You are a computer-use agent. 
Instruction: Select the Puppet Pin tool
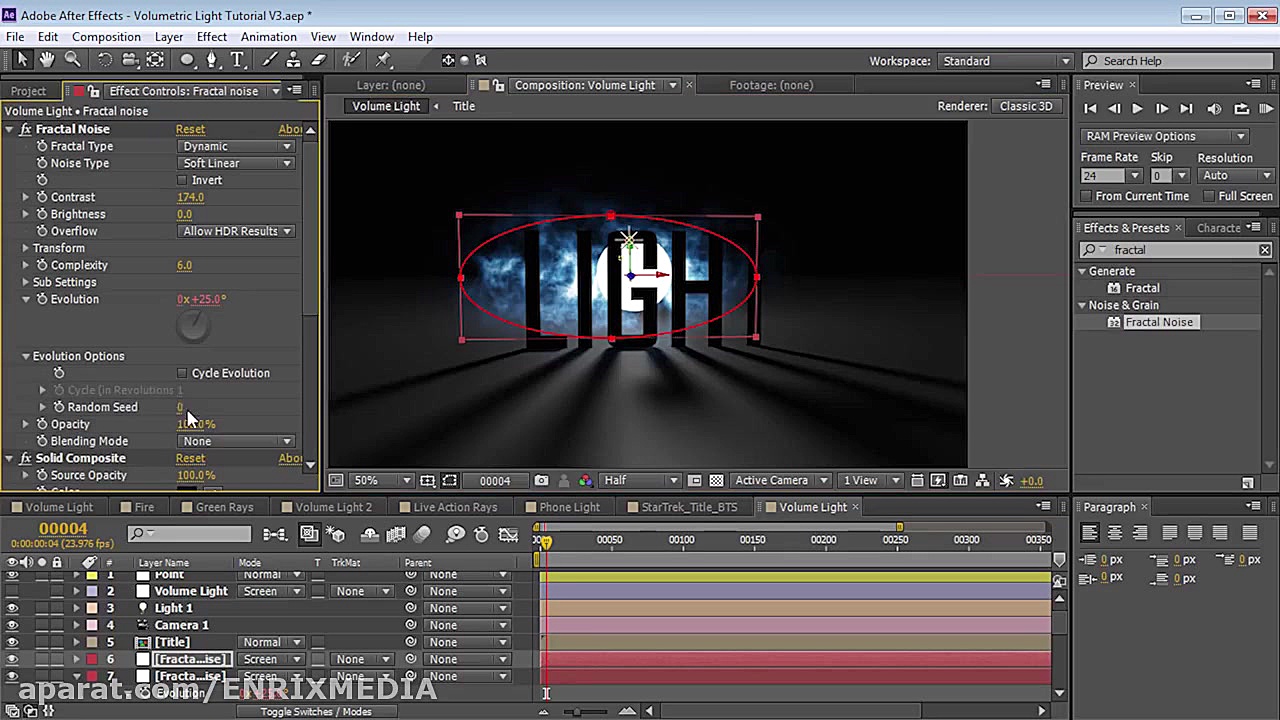383,60
